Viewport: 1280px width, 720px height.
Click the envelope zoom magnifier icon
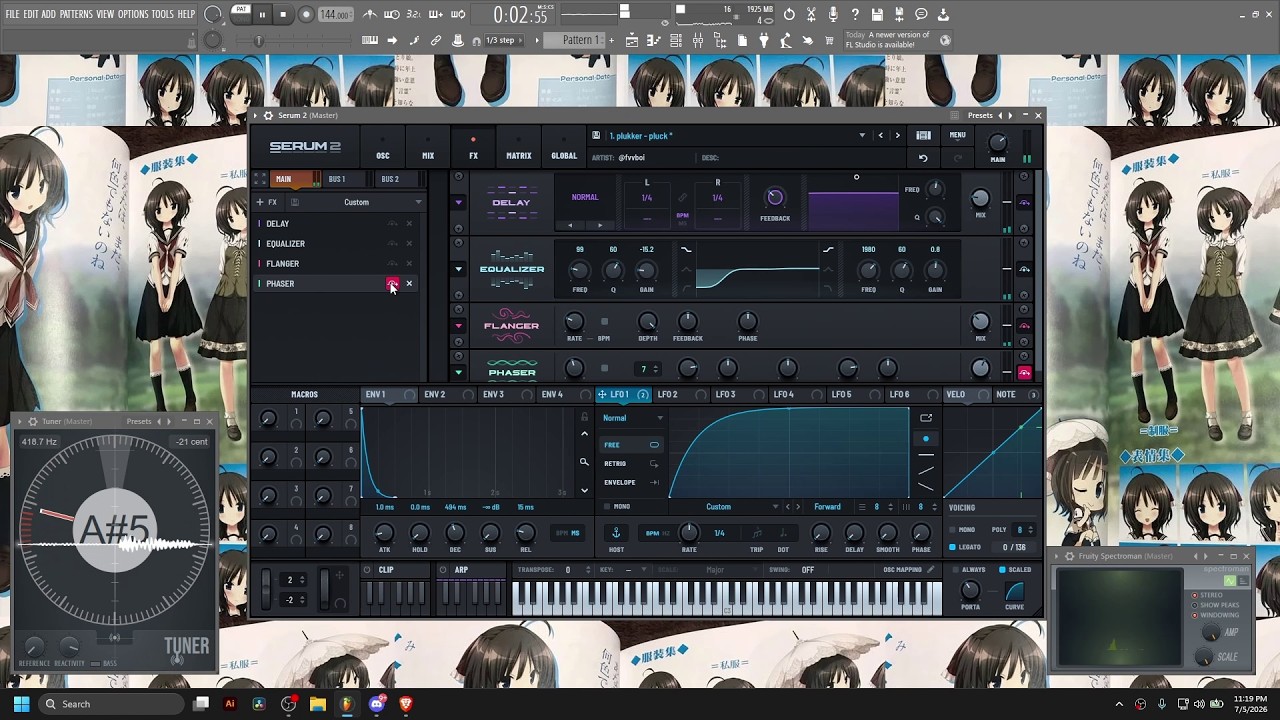(x=584, y=462)
